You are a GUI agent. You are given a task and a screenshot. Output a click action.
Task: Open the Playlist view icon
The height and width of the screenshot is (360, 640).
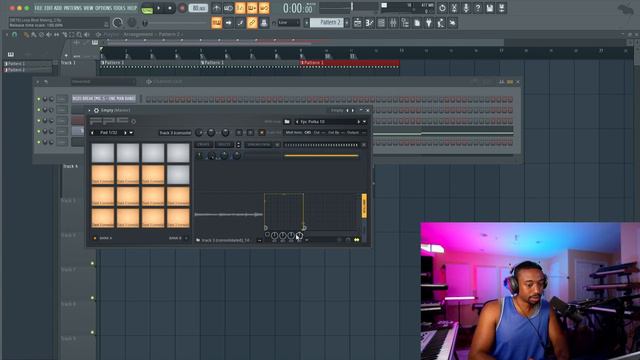point(357,23)
